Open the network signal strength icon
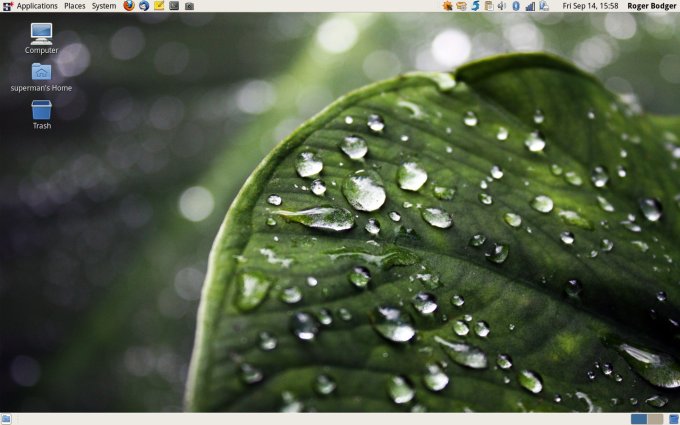 530,6
